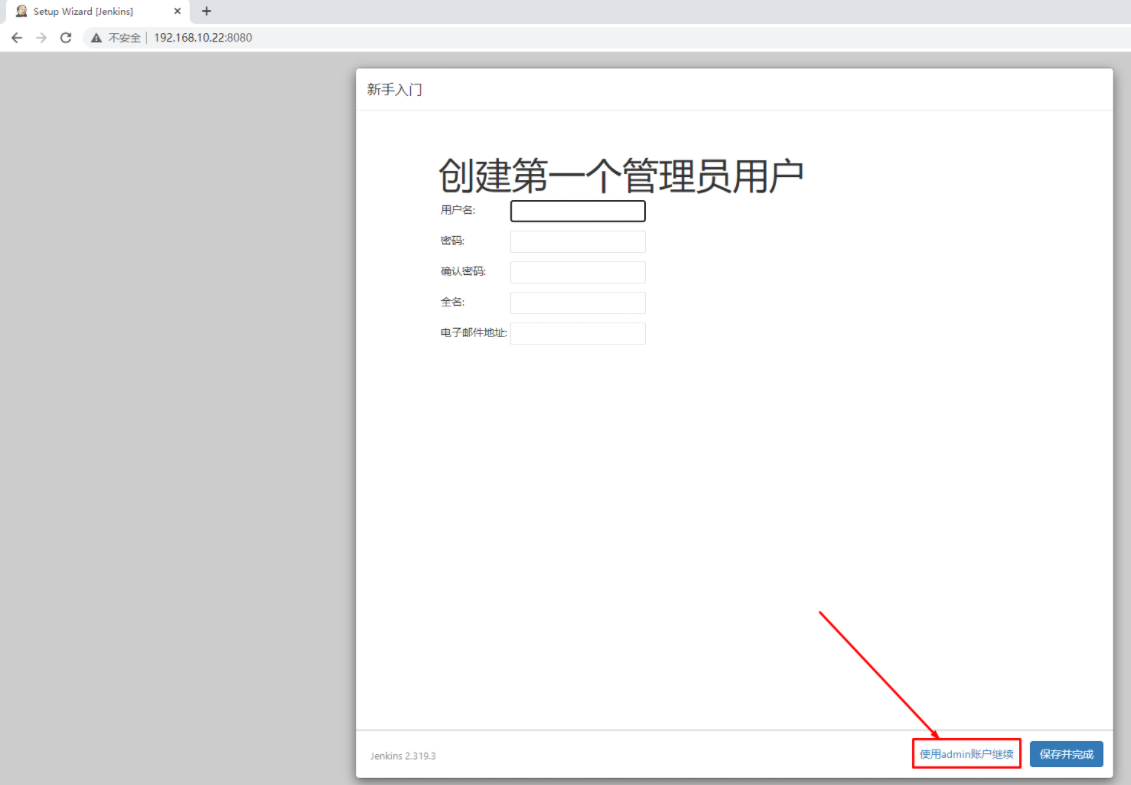1131x785 pixels.
Task: Reload the page with refresh icon
Action: click(66, 38)
